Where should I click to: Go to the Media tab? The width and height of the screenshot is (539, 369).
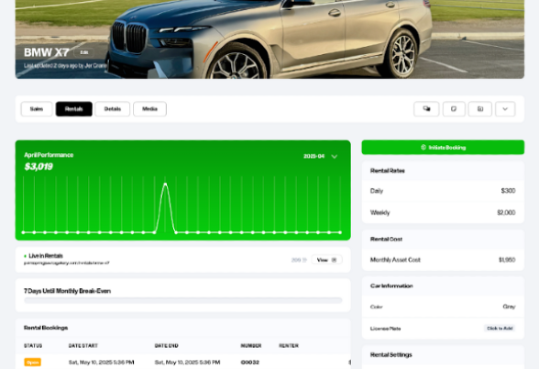(x=150, y=109)
